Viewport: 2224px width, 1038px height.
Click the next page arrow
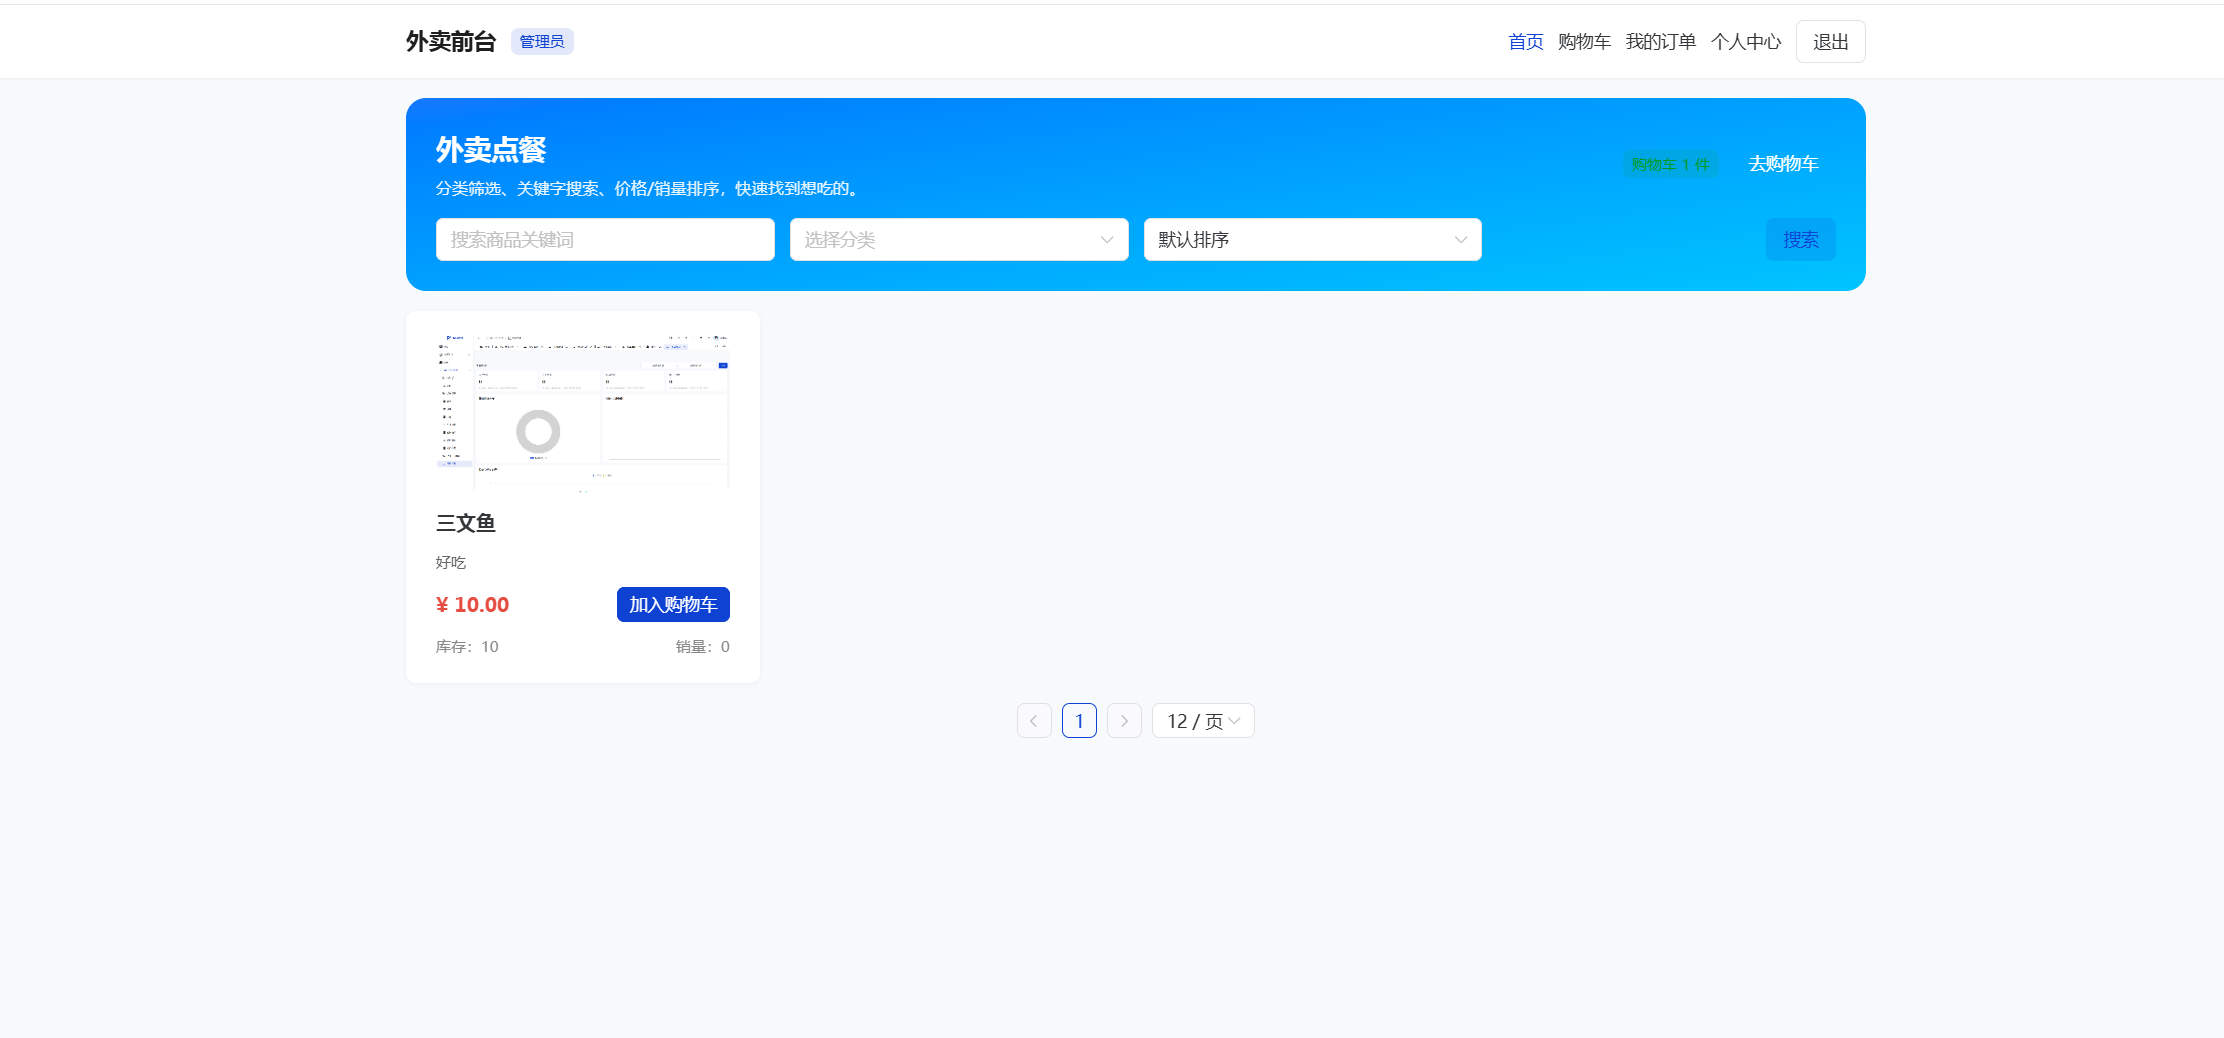[1124, 720]
